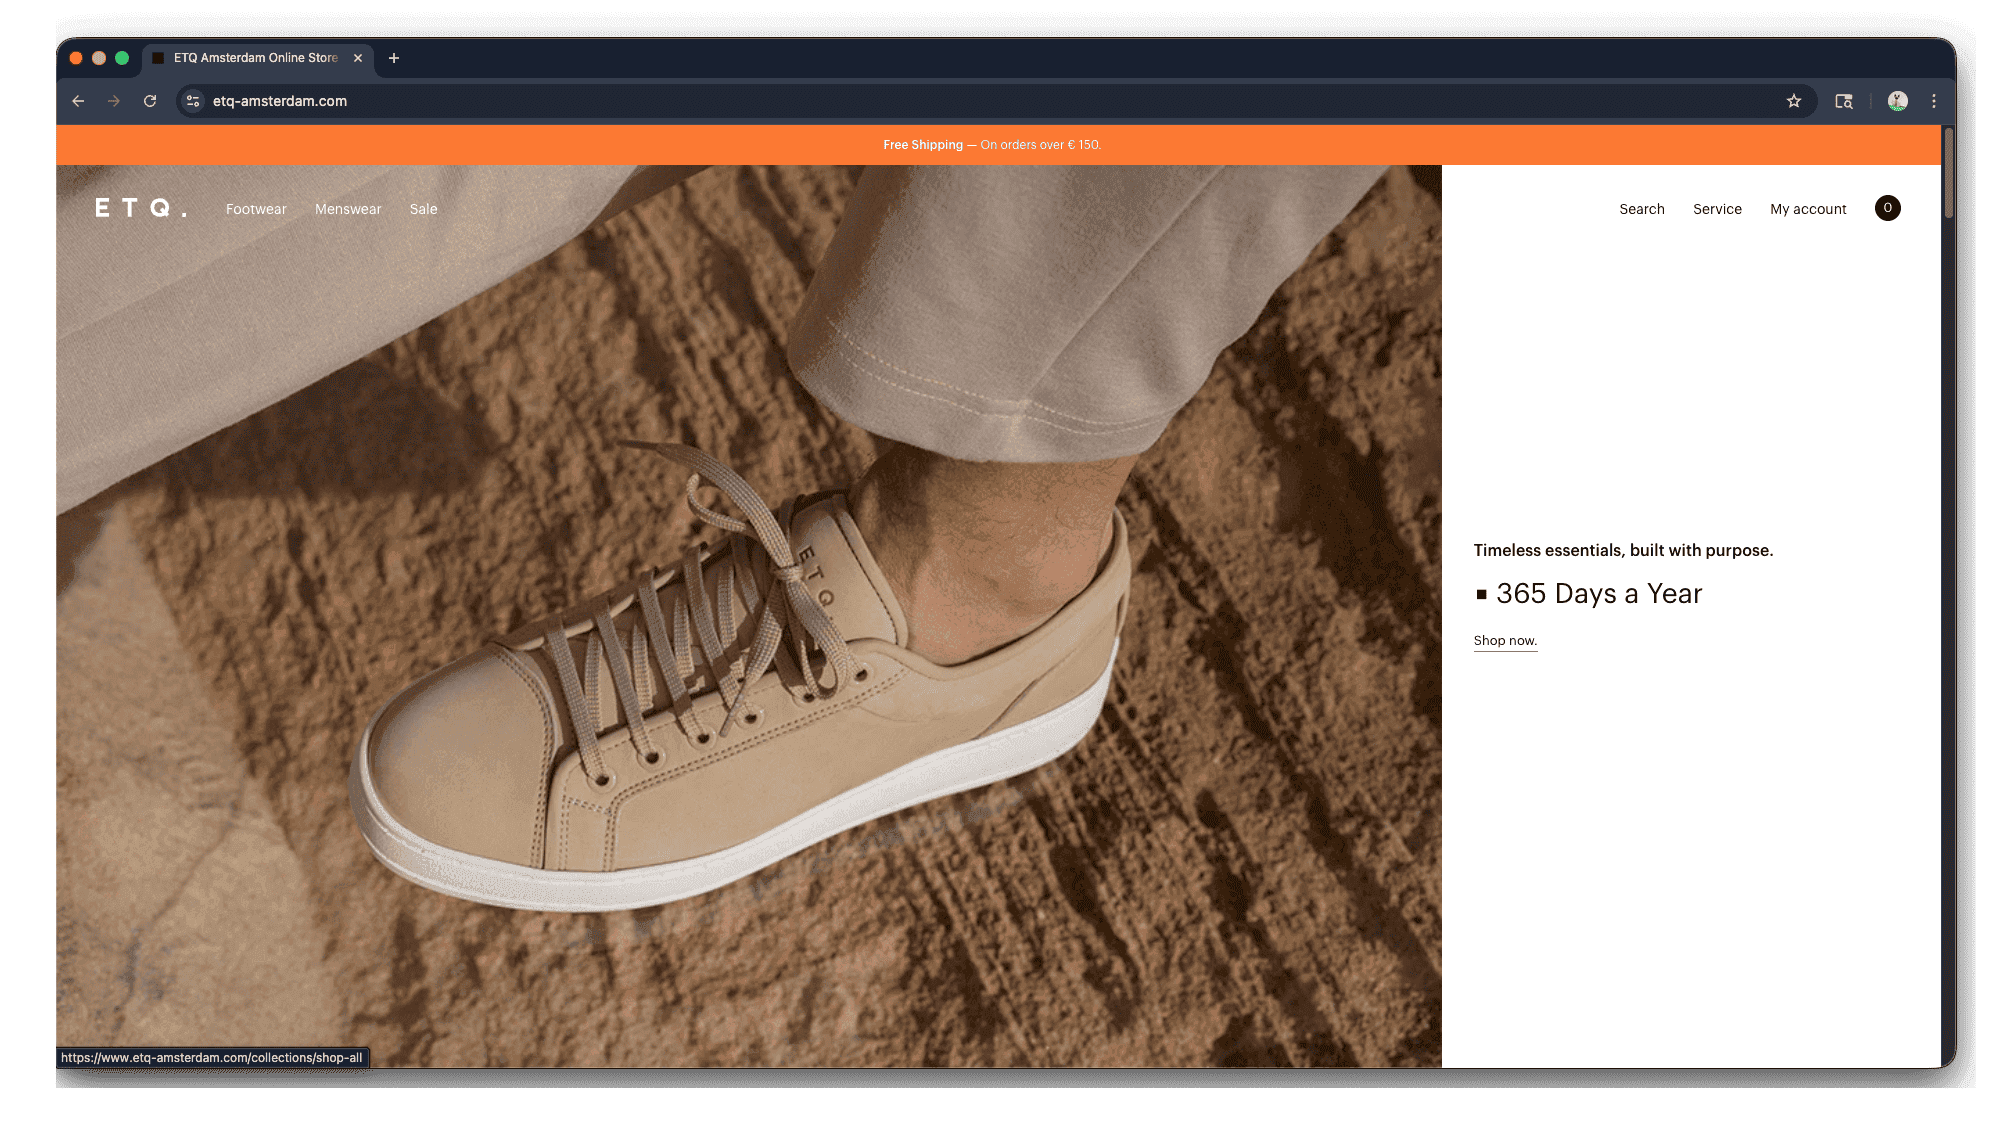Open My account
Viewport: 2012px width, 1142px height.
coord(1808,209)
